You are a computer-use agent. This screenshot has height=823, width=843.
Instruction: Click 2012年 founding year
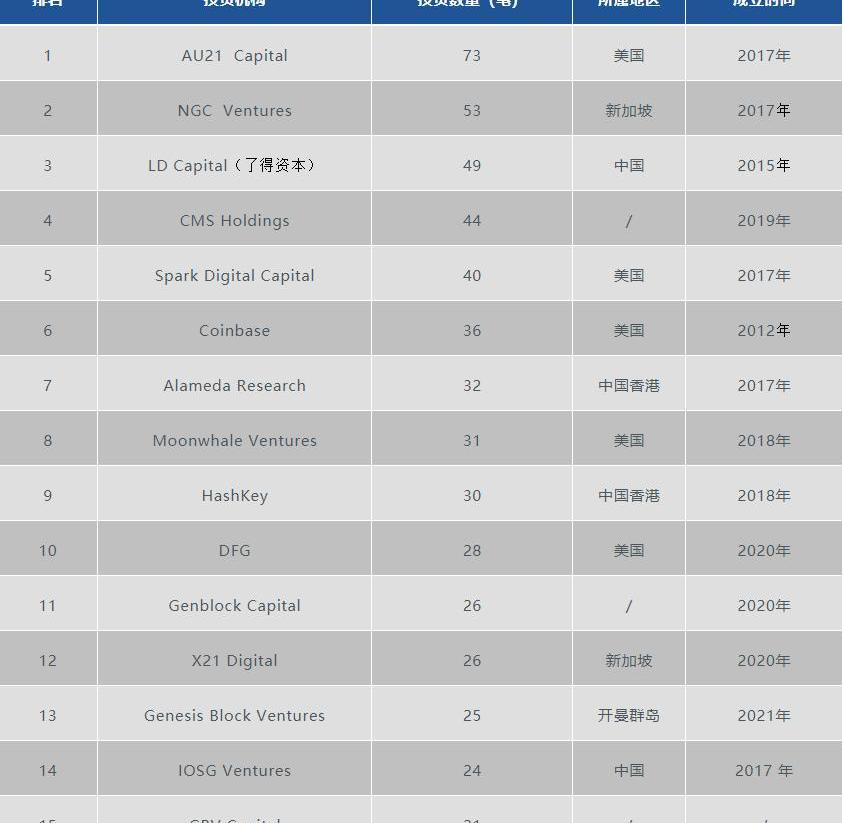click(x=763, y=330)
